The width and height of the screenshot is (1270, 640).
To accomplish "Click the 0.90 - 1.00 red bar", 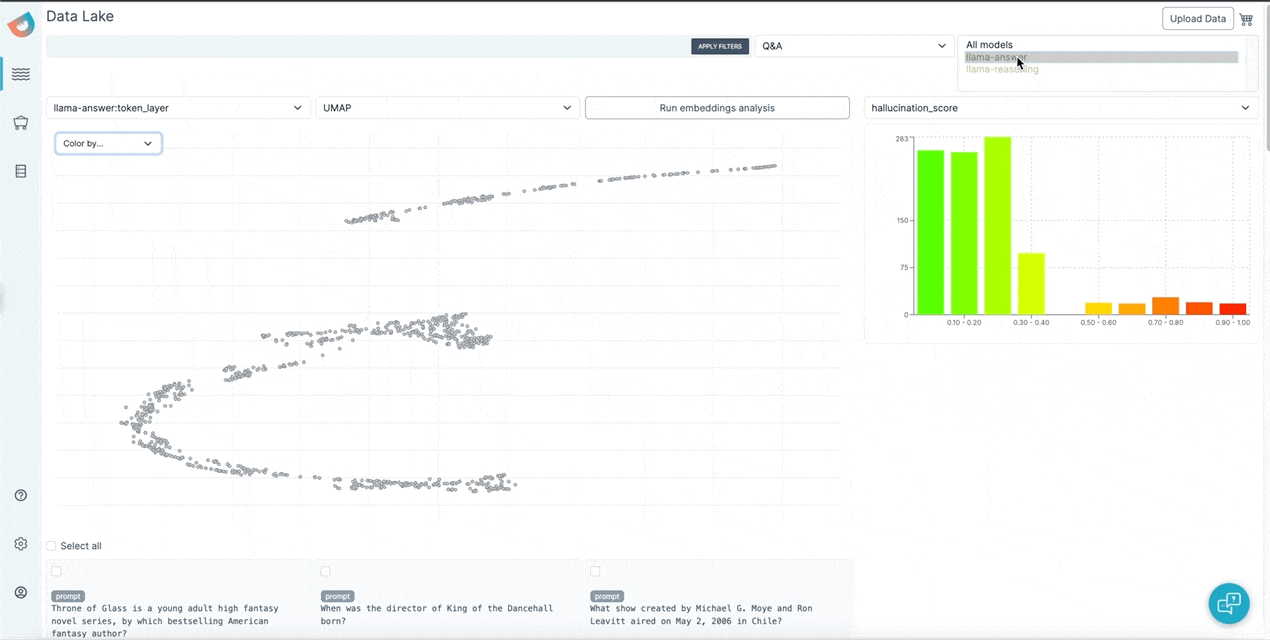I will click(x=1233, y=309).
